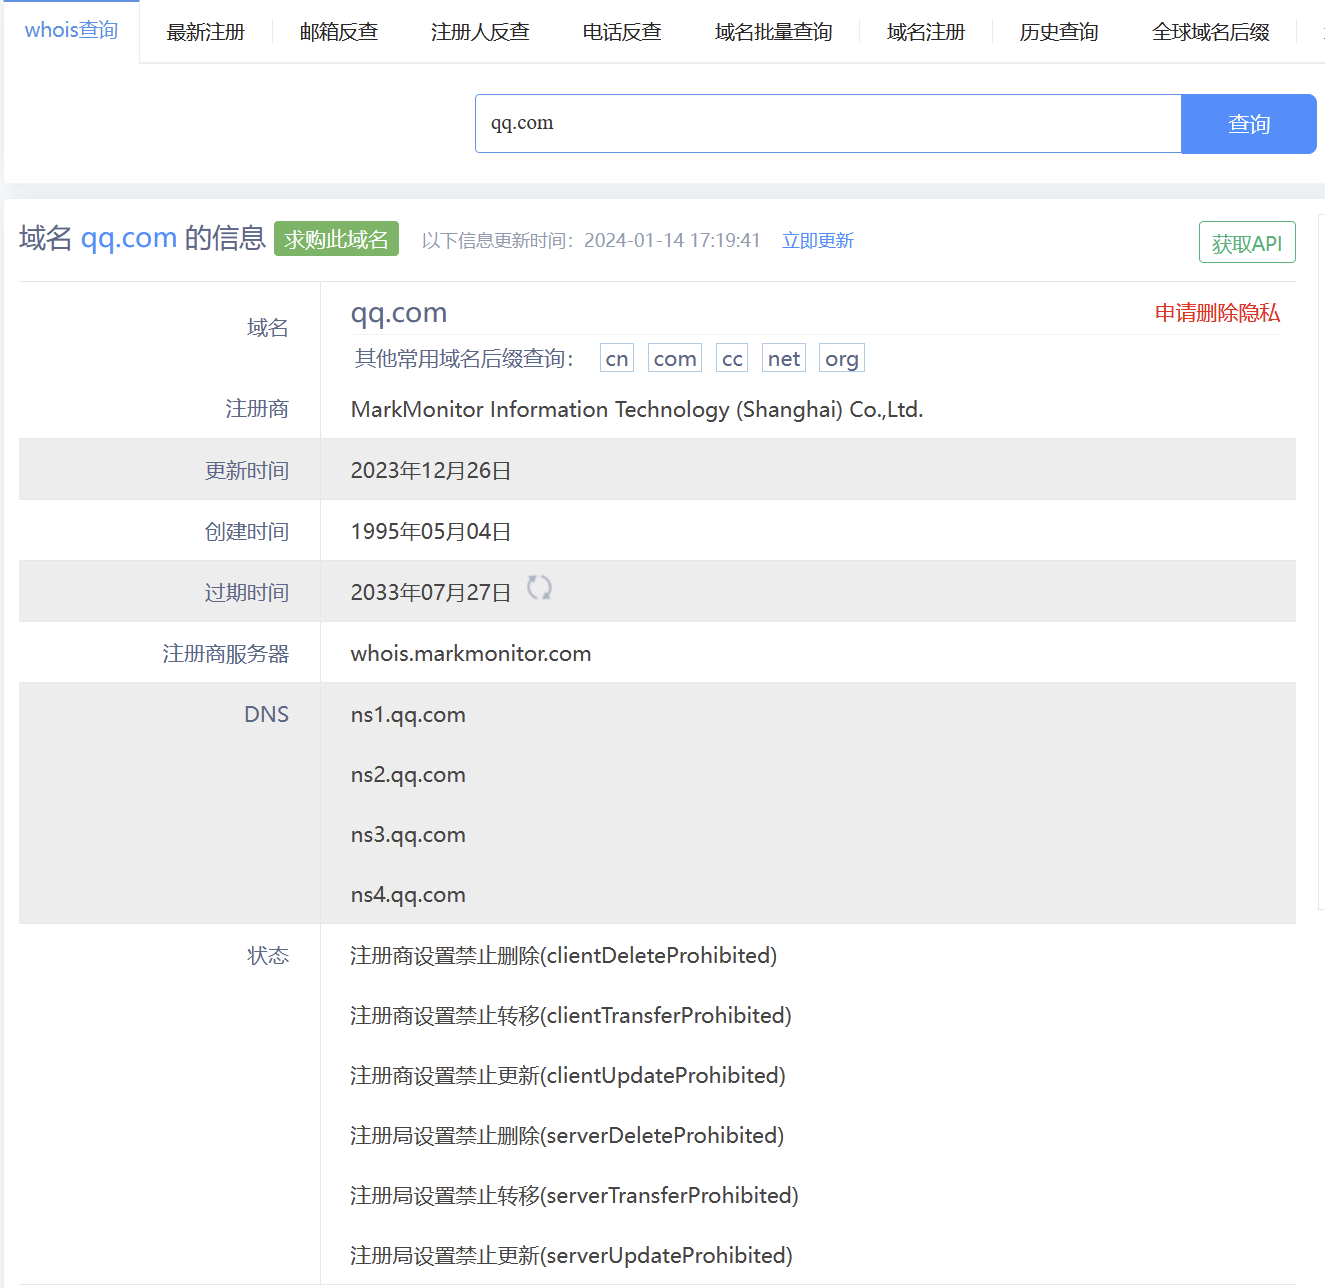1325x1288 pixels.
Task: Click the serverUpdateProhibited status line
Action: 571,1256
